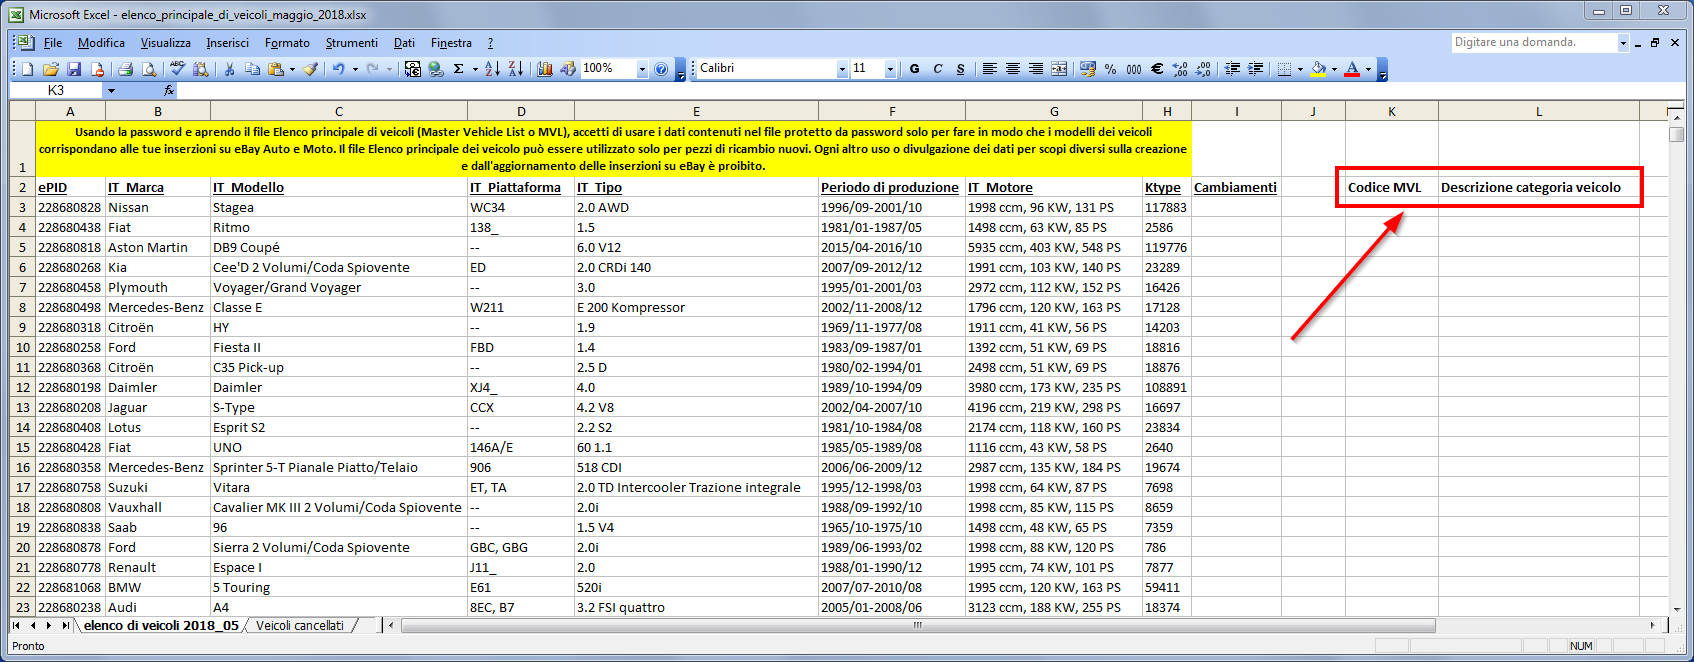
Task: Open the 100% zoom dropdown
Action: click(642, 69)
